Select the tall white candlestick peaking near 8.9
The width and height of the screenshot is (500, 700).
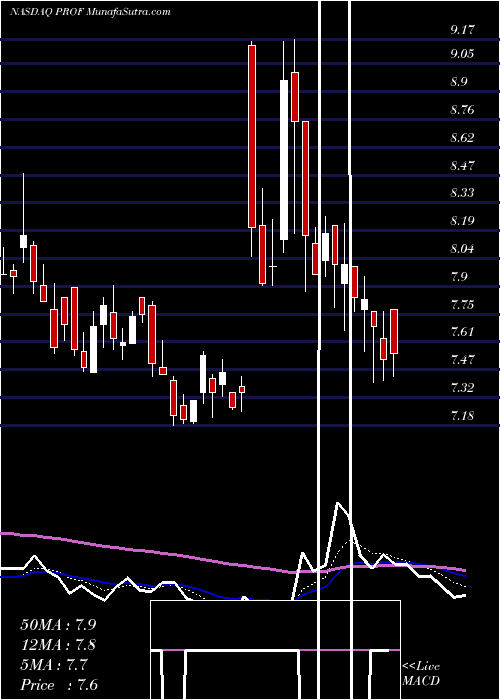pos(284,160)
